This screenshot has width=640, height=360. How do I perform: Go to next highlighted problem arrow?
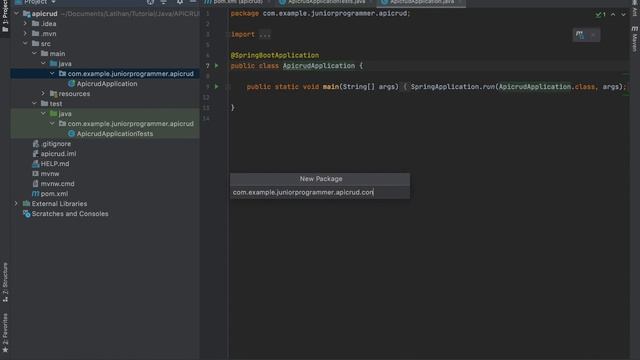click(623, 14)
